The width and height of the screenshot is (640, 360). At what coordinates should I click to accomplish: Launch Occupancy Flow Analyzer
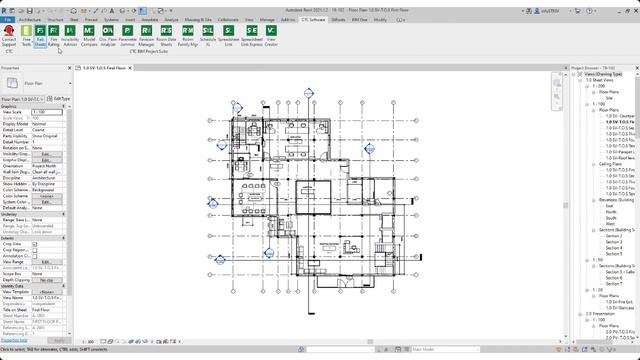[x=108, y=36]
